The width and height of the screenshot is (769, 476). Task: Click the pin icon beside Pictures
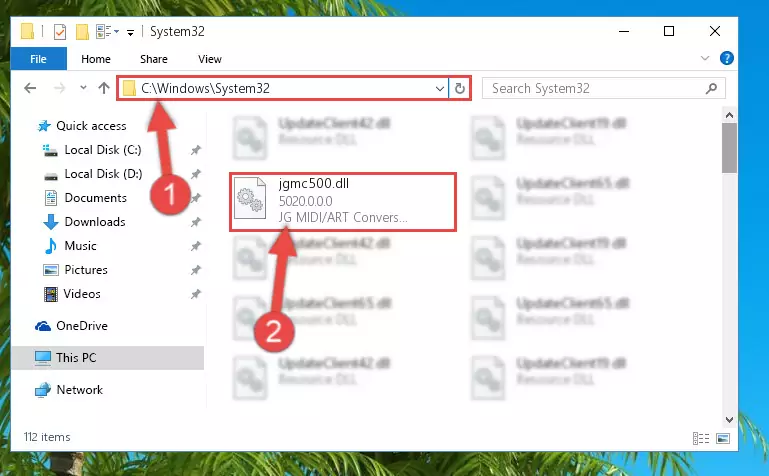pos(196,270)
